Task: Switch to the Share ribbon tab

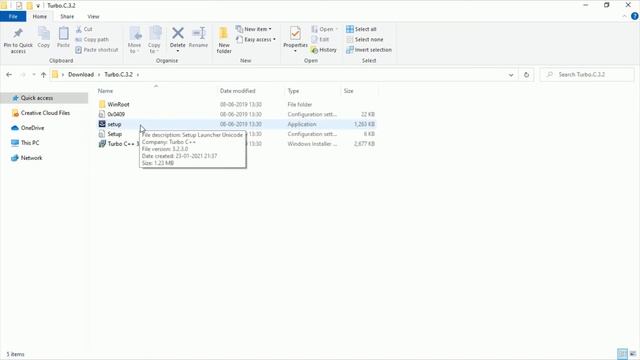Action: [67, 16]
